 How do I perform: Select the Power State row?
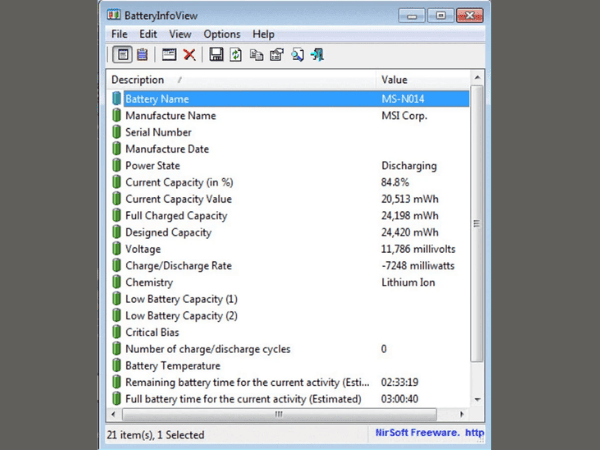(152, 166)
